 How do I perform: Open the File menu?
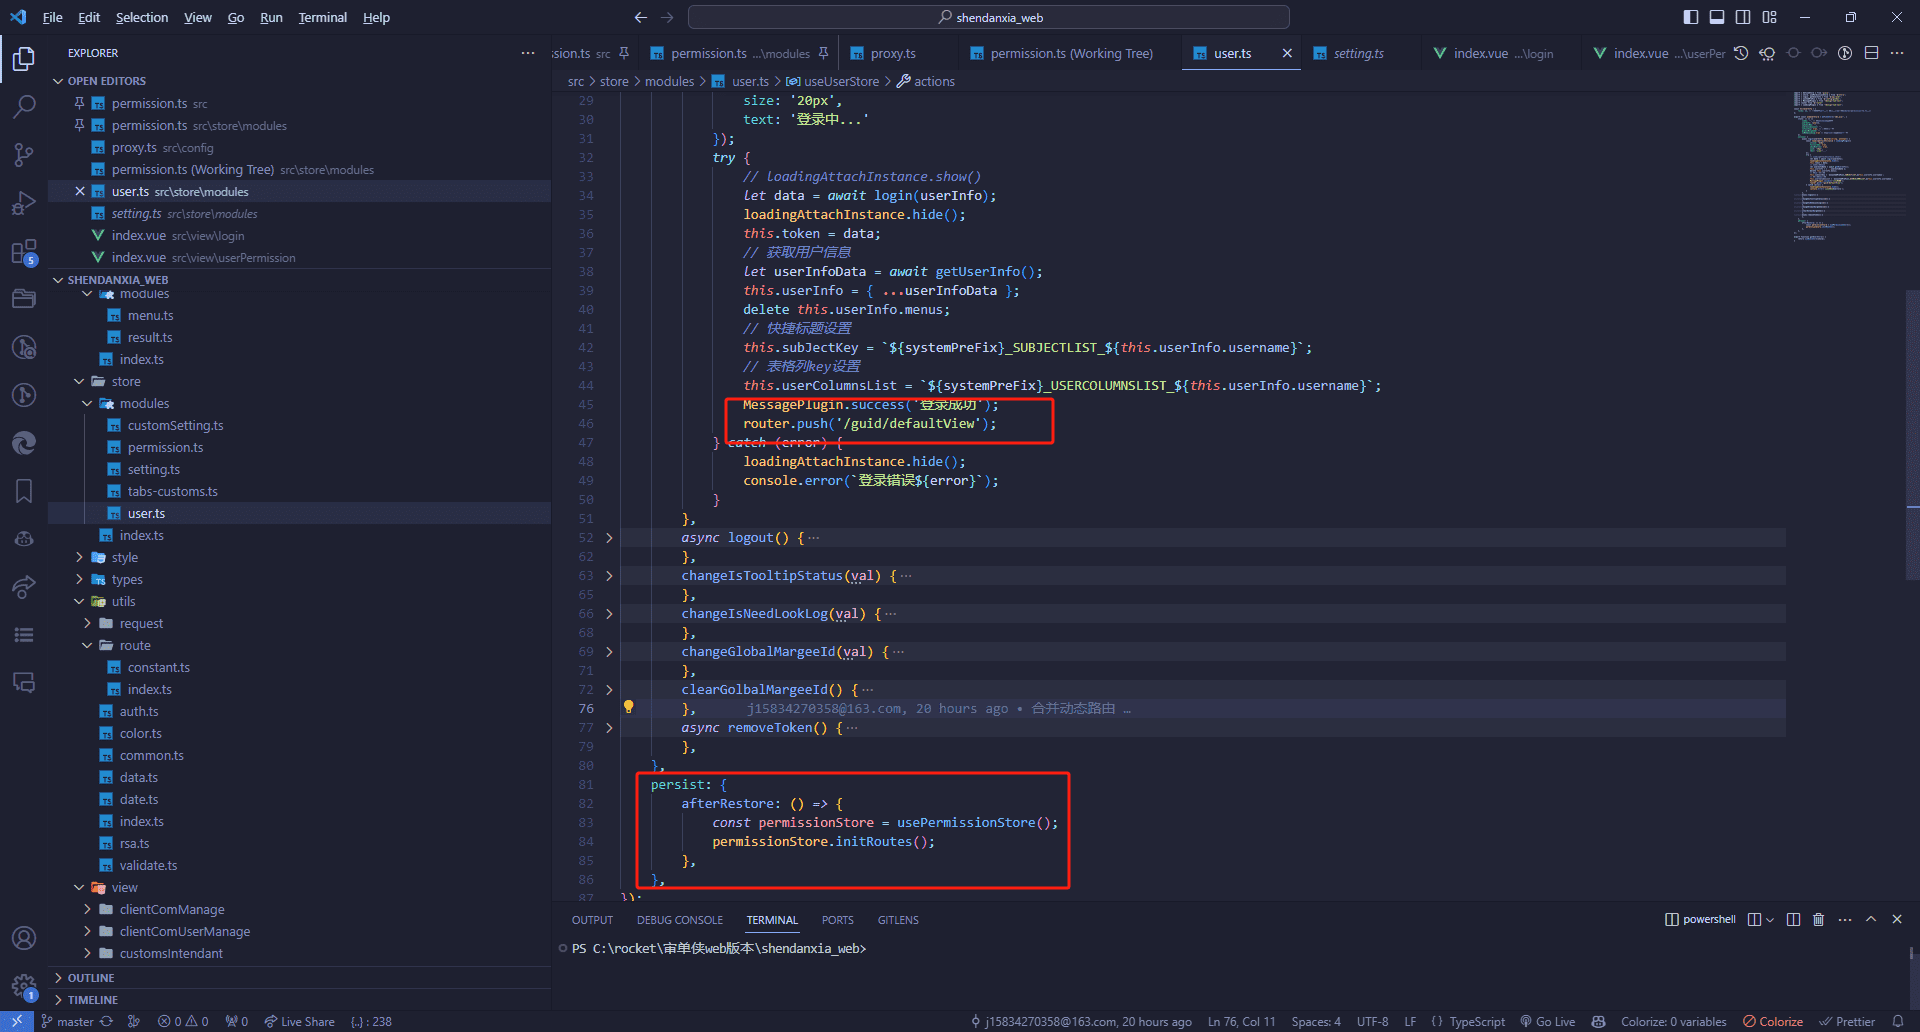click(x=52, y=17)
